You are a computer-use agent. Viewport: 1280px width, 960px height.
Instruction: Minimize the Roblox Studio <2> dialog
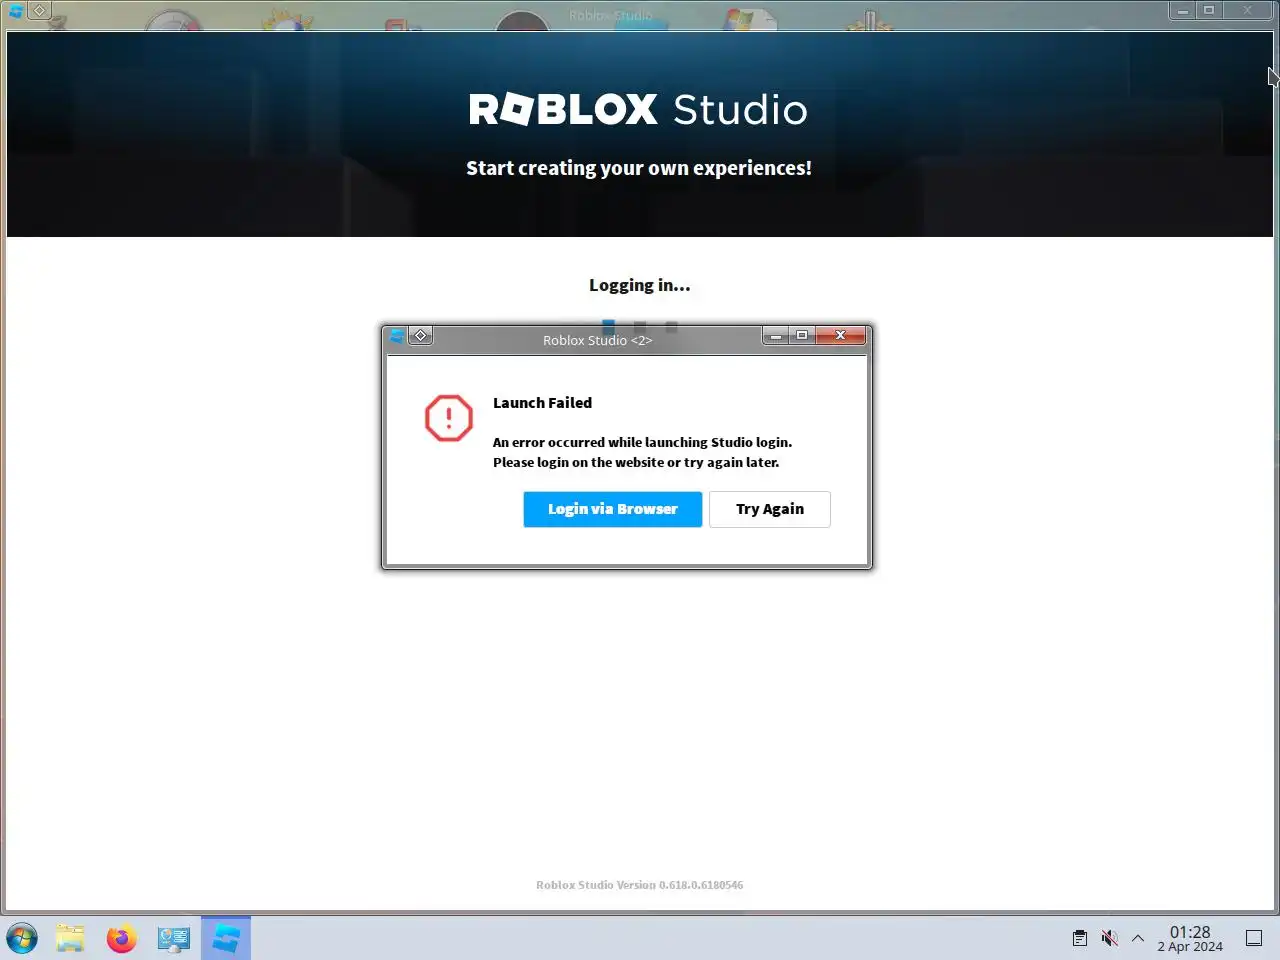(775, 336)
